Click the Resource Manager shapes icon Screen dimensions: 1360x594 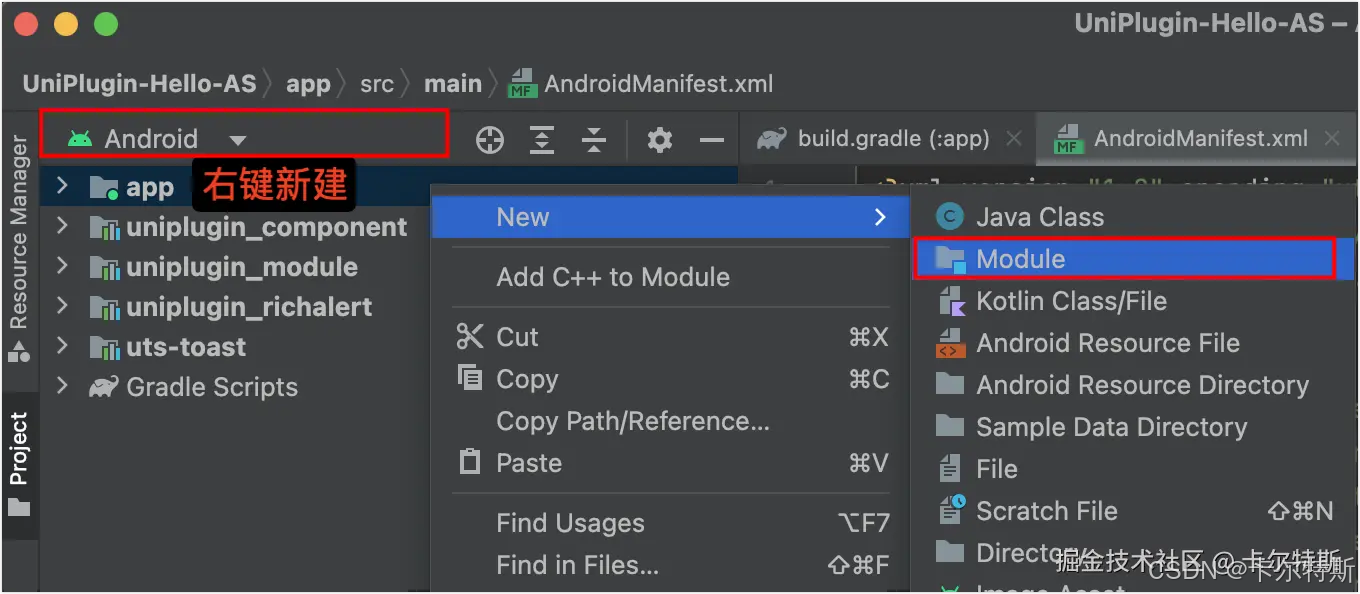click(x=19, y=351)
